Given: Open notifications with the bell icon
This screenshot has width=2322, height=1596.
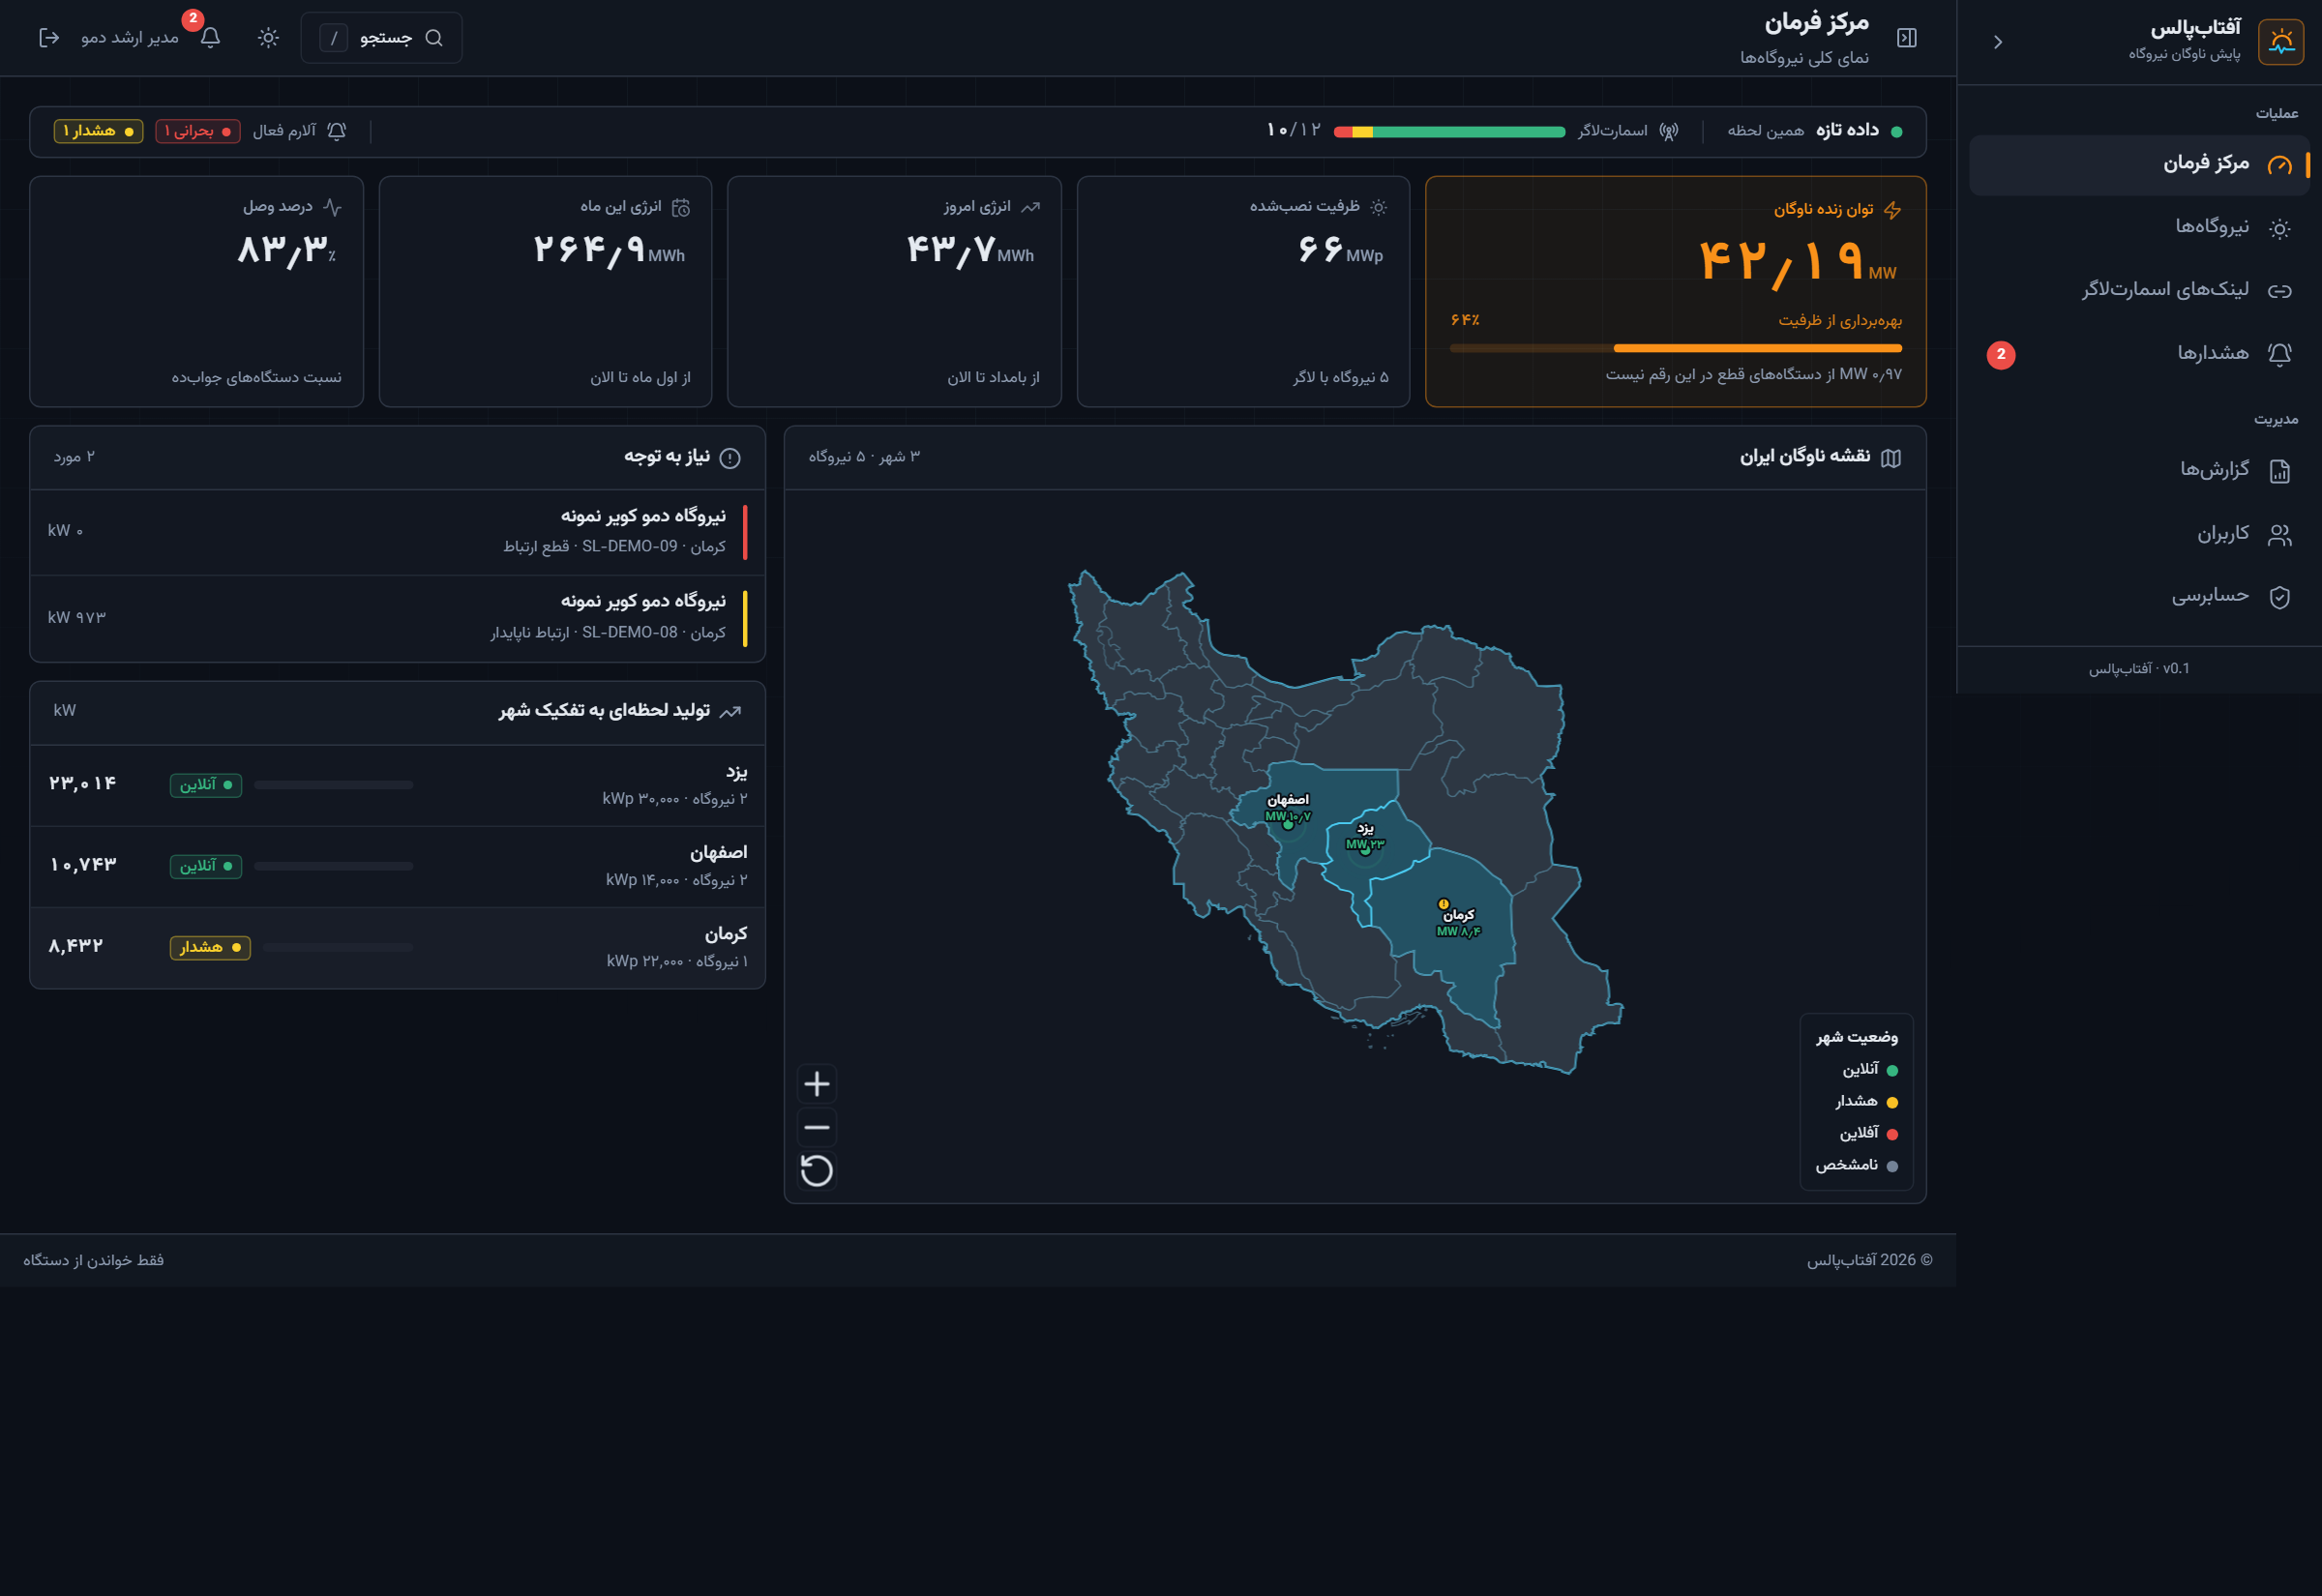Looking at the screenshot, I should pos(210,38).
